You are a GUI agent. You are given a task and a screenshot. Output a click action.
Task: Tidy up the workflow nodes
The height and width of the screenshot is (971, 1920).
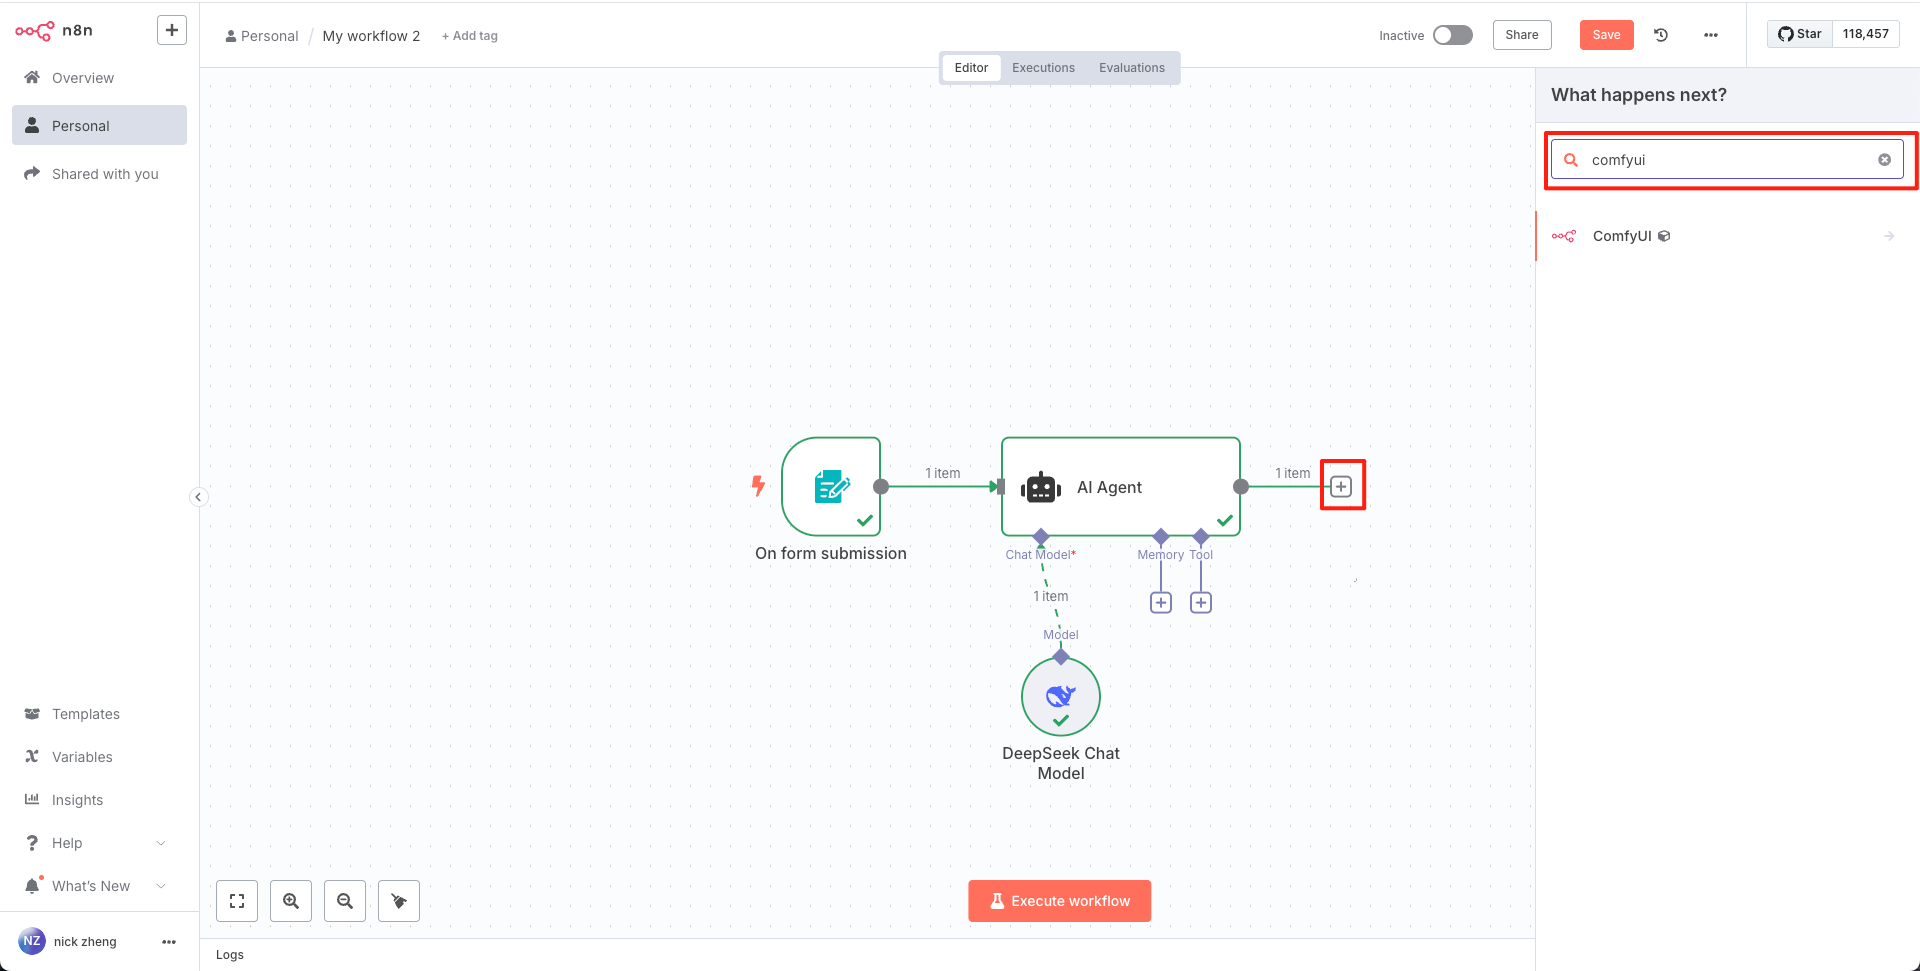[399, 901]
